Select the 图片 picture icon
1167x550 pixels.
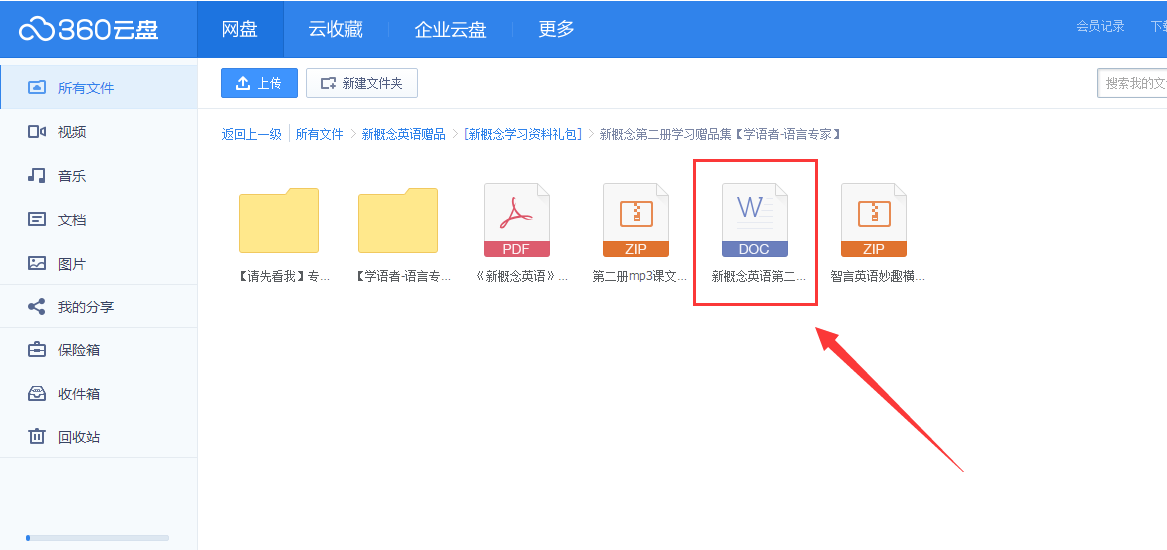[x=36, y=263]
